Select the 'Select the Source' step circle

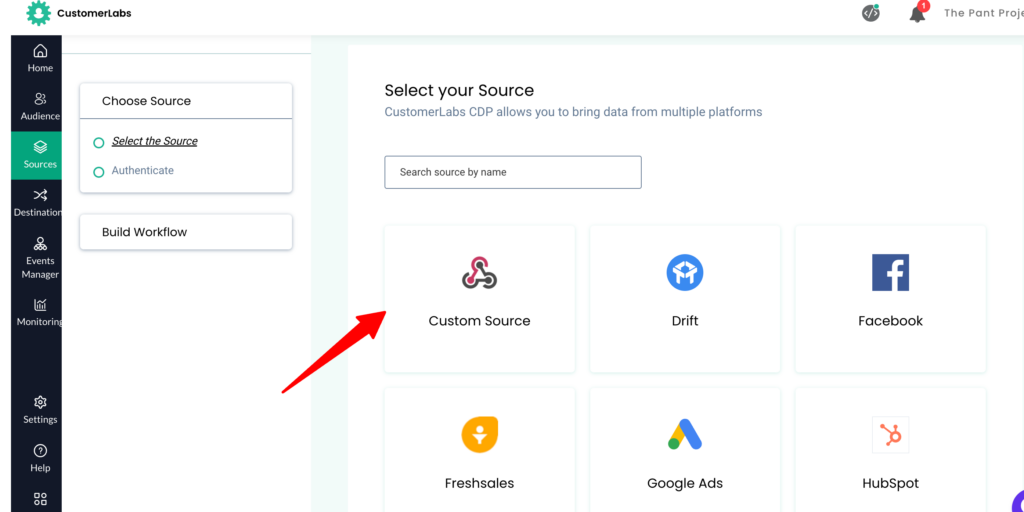coord(99,142)
